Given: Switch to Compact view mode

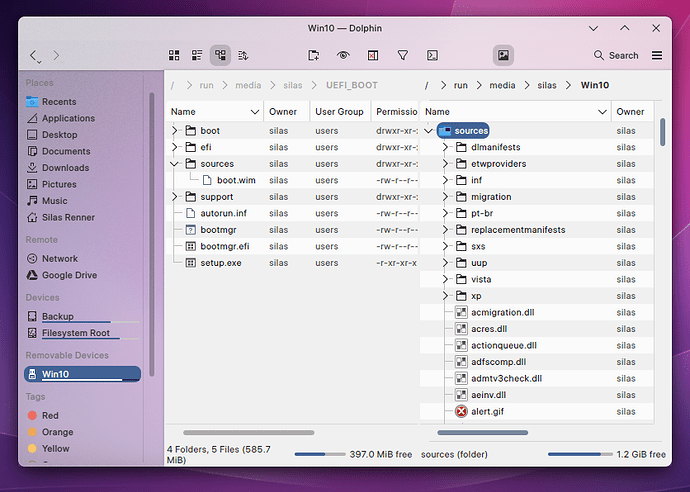Looking at the screenshot, I should [197, 55].
